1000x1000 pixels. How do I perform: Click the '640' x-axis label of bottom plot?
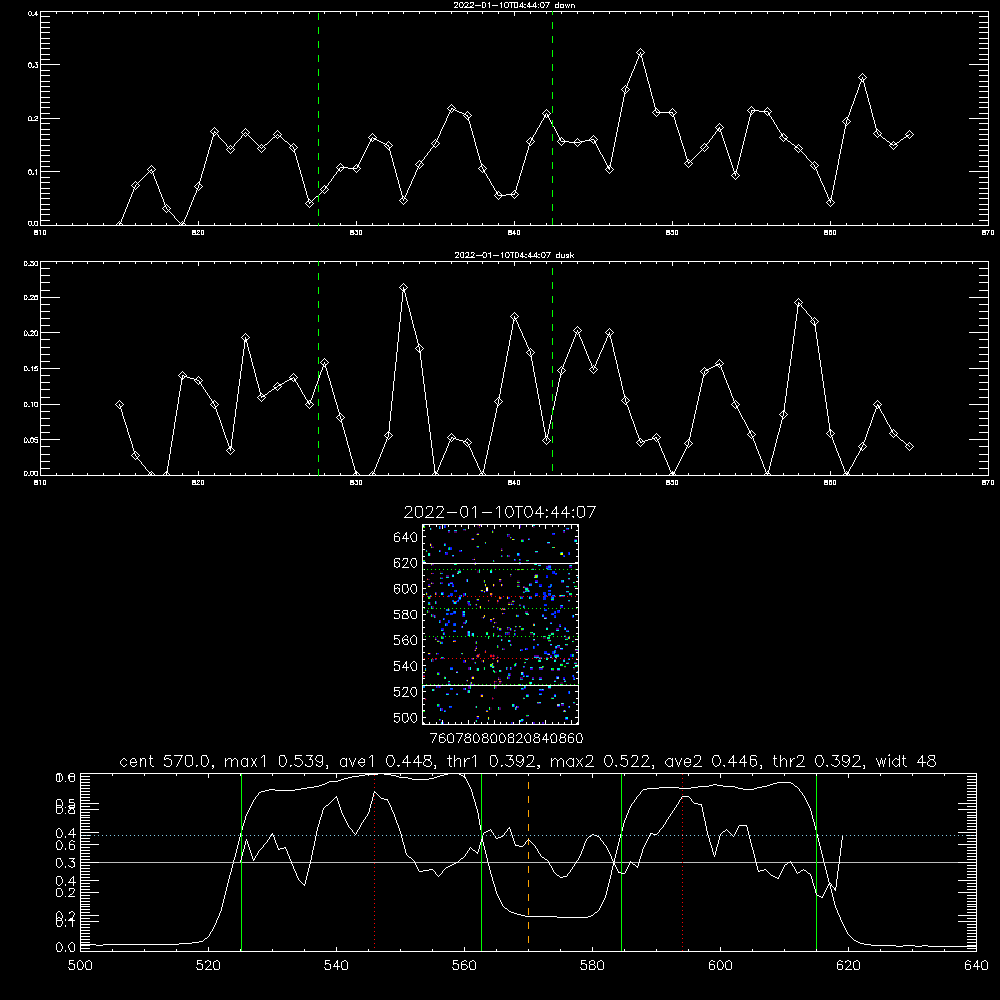(976, 966)
